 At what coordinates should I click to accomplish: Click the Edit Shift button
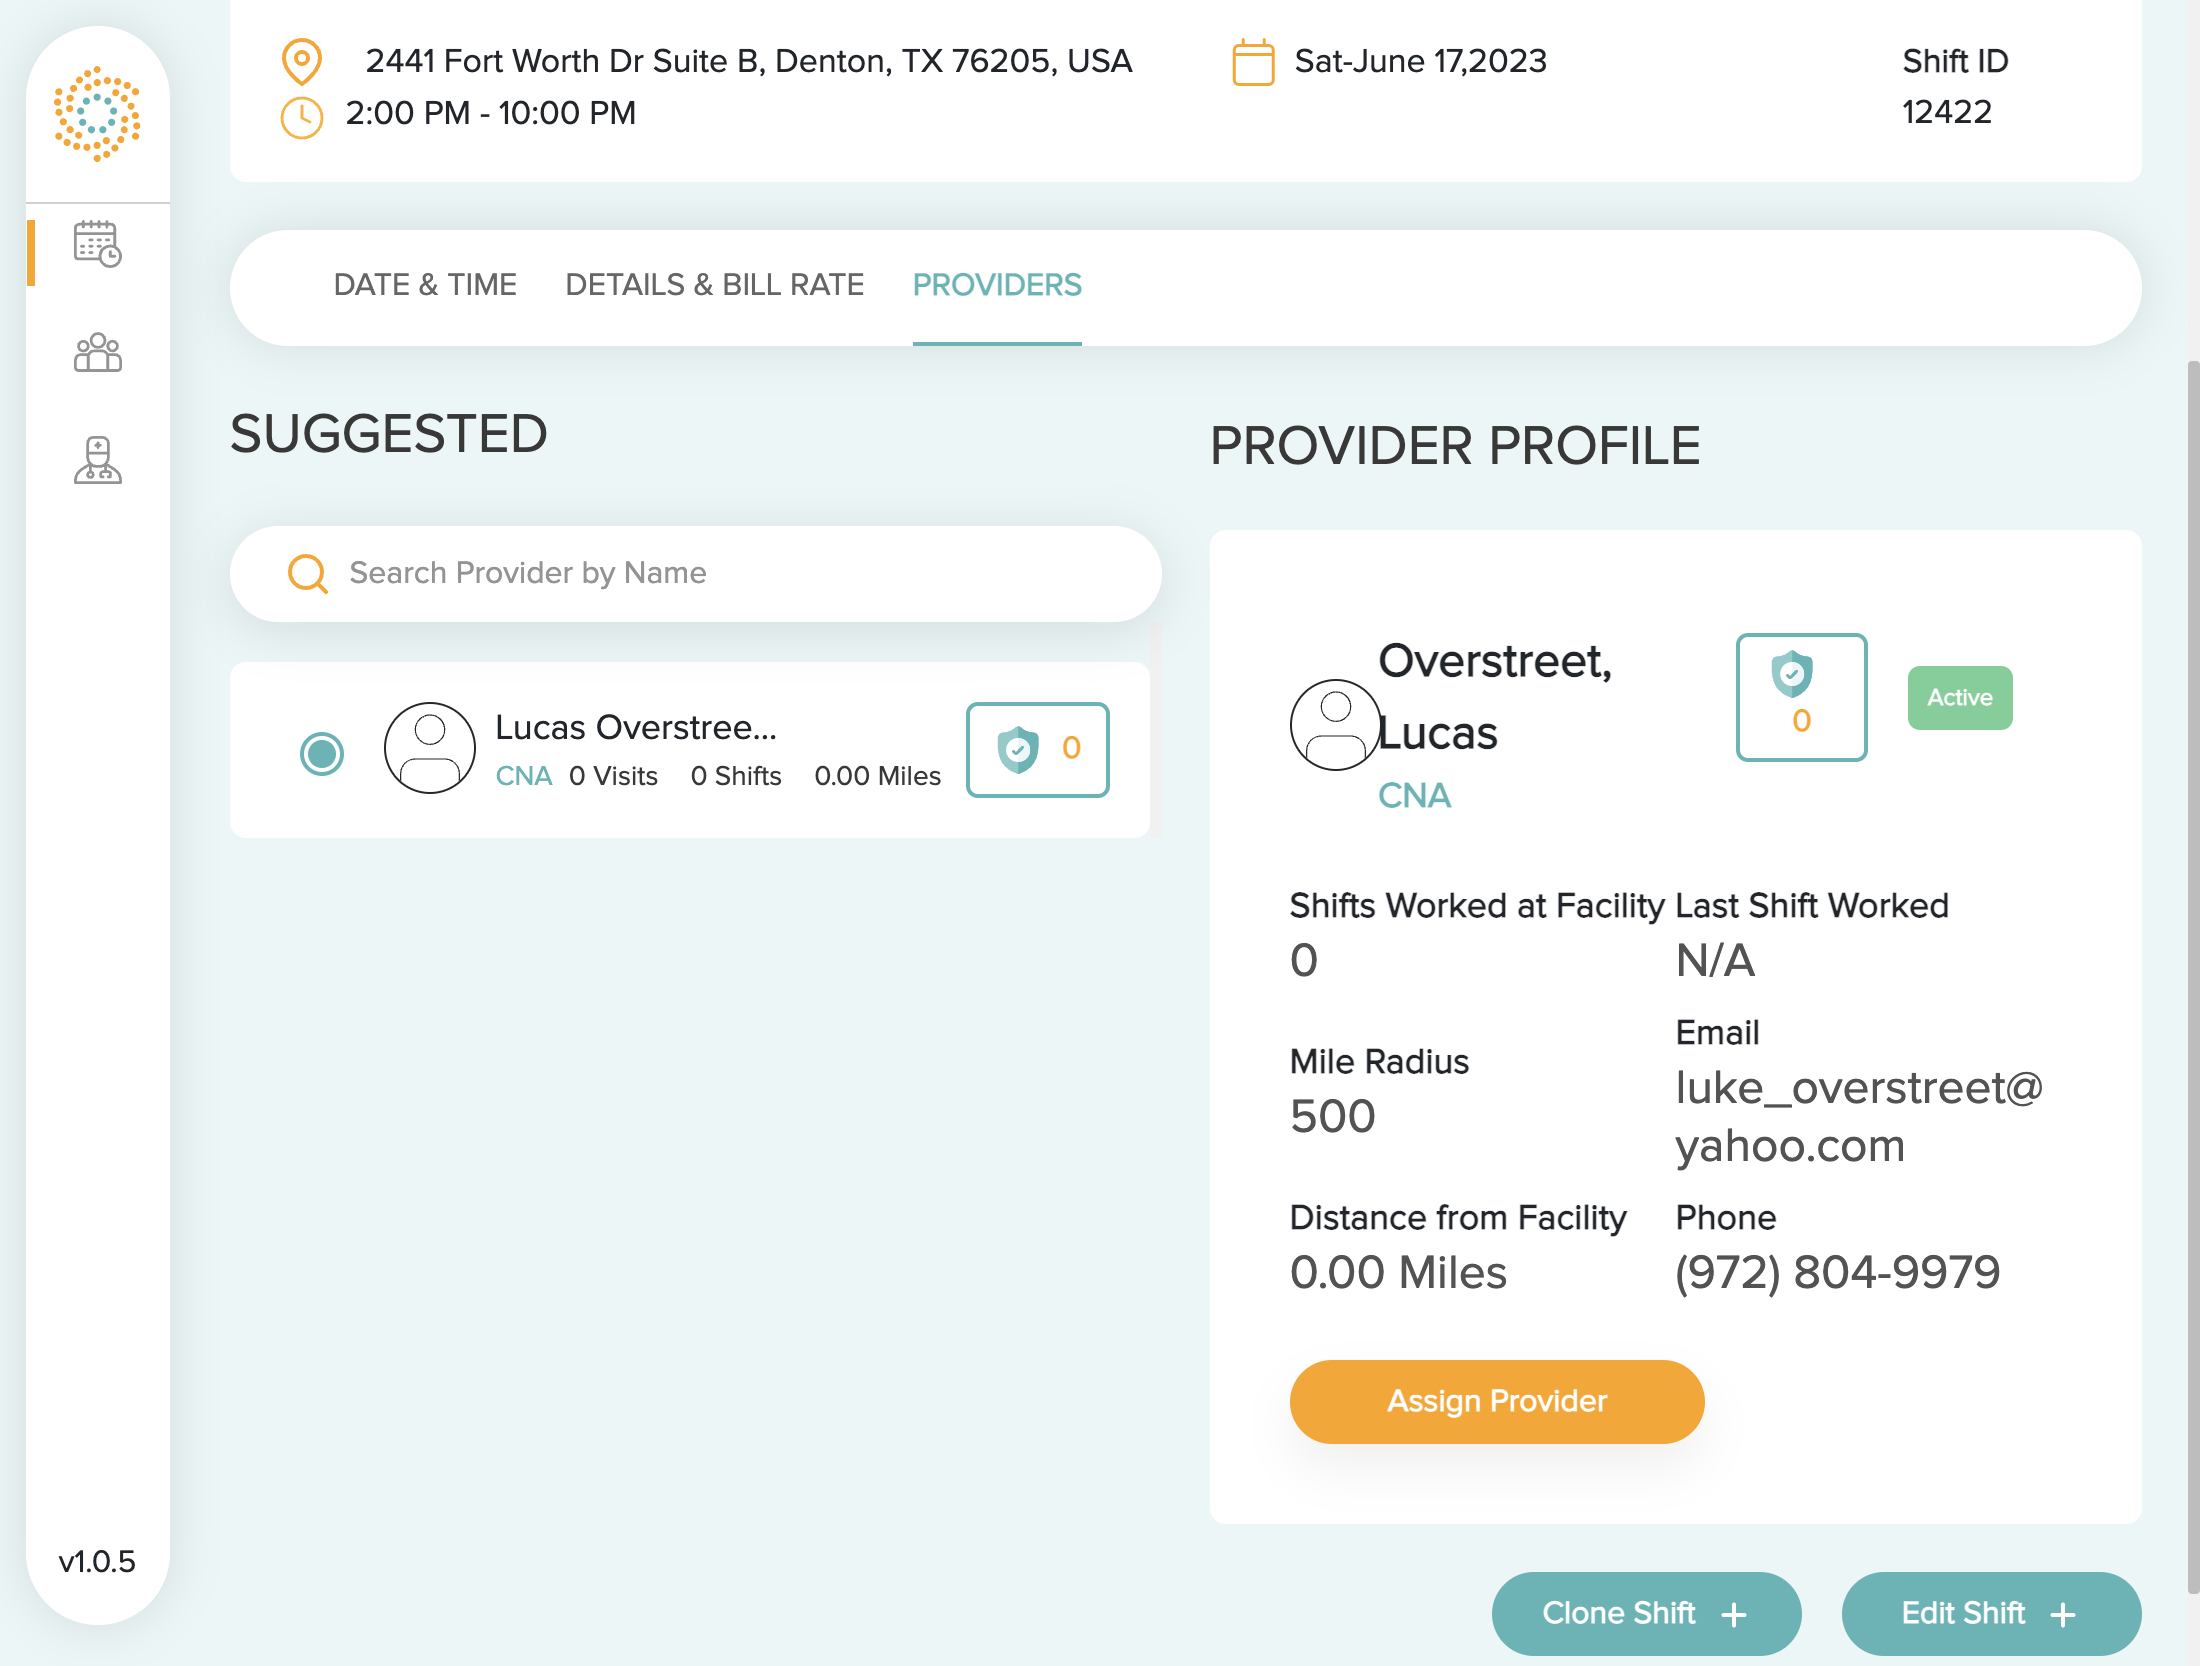(1991, 1613)
